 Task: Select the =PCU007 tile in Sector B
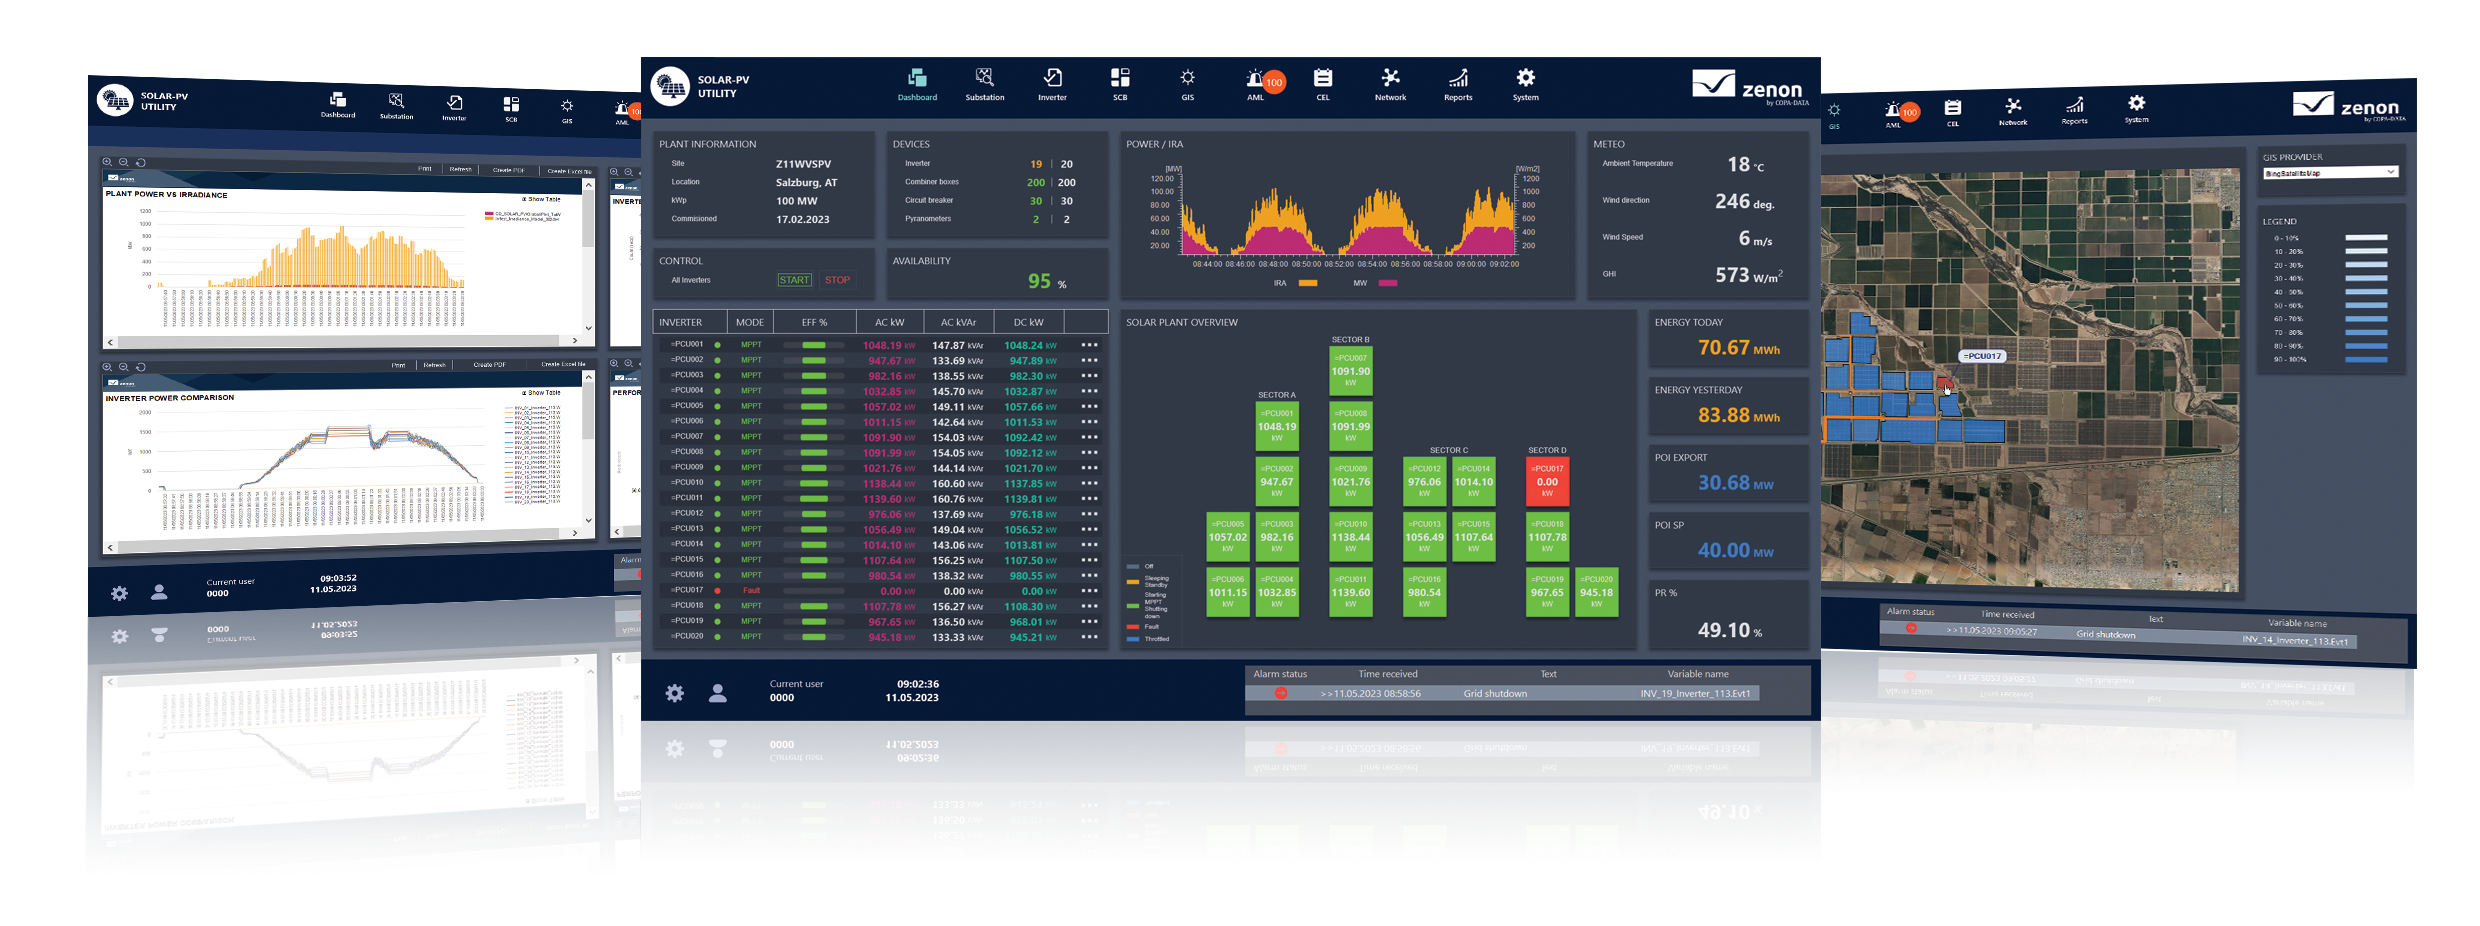1350,370
